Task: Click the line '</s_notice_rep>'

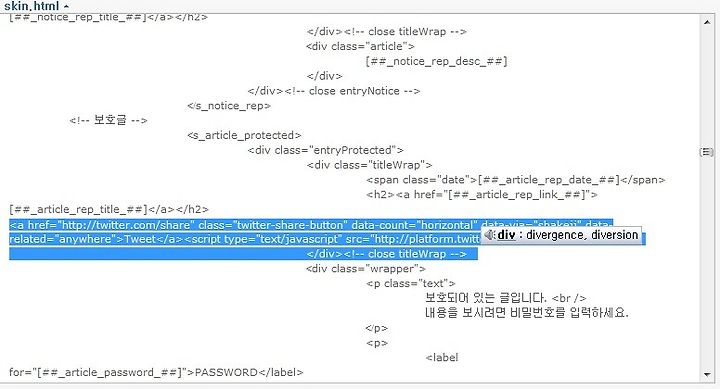Action: [229, 106]
